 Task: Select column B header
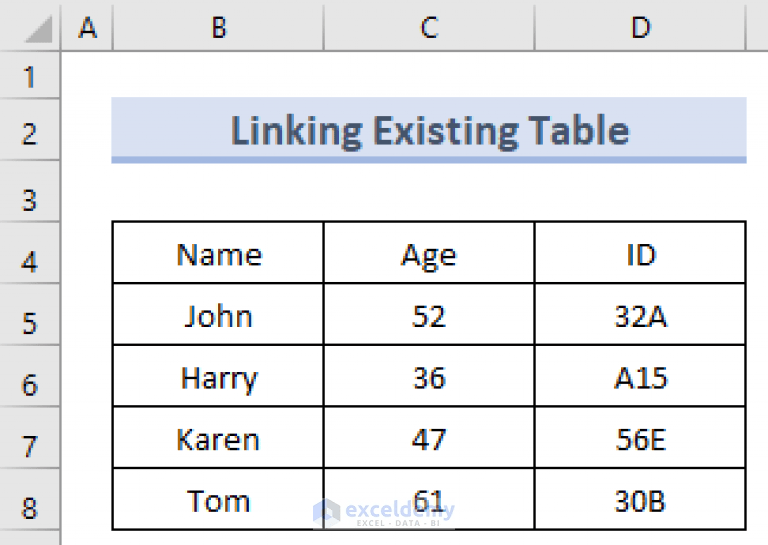pos(218,25)
